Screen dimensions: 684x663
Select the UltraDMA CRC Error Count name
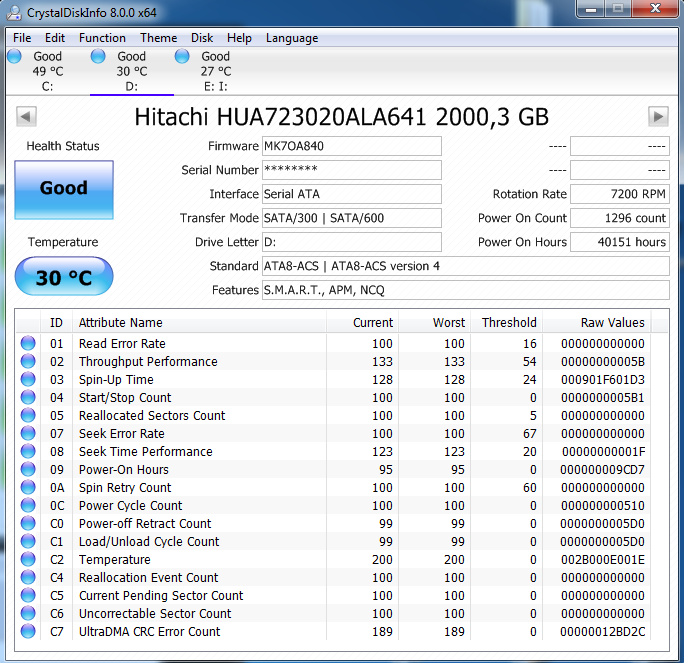coord(149,632)
